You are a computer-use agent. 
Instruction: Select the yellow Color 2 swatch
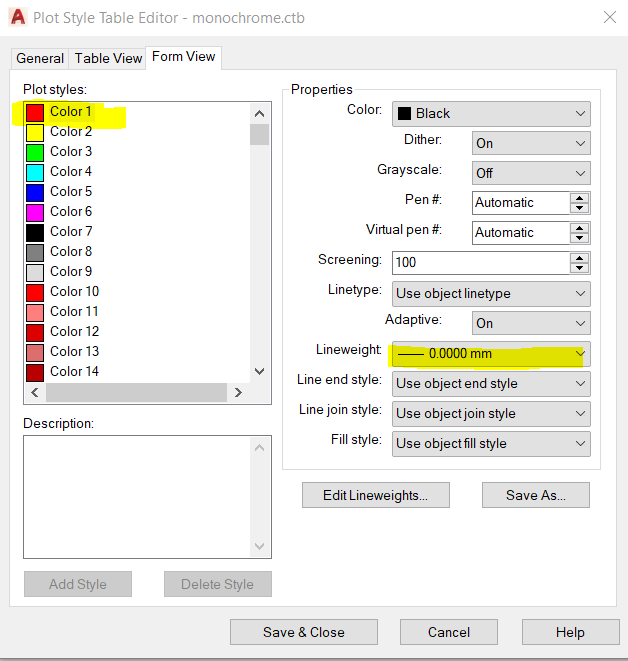(x=35, y=132)
